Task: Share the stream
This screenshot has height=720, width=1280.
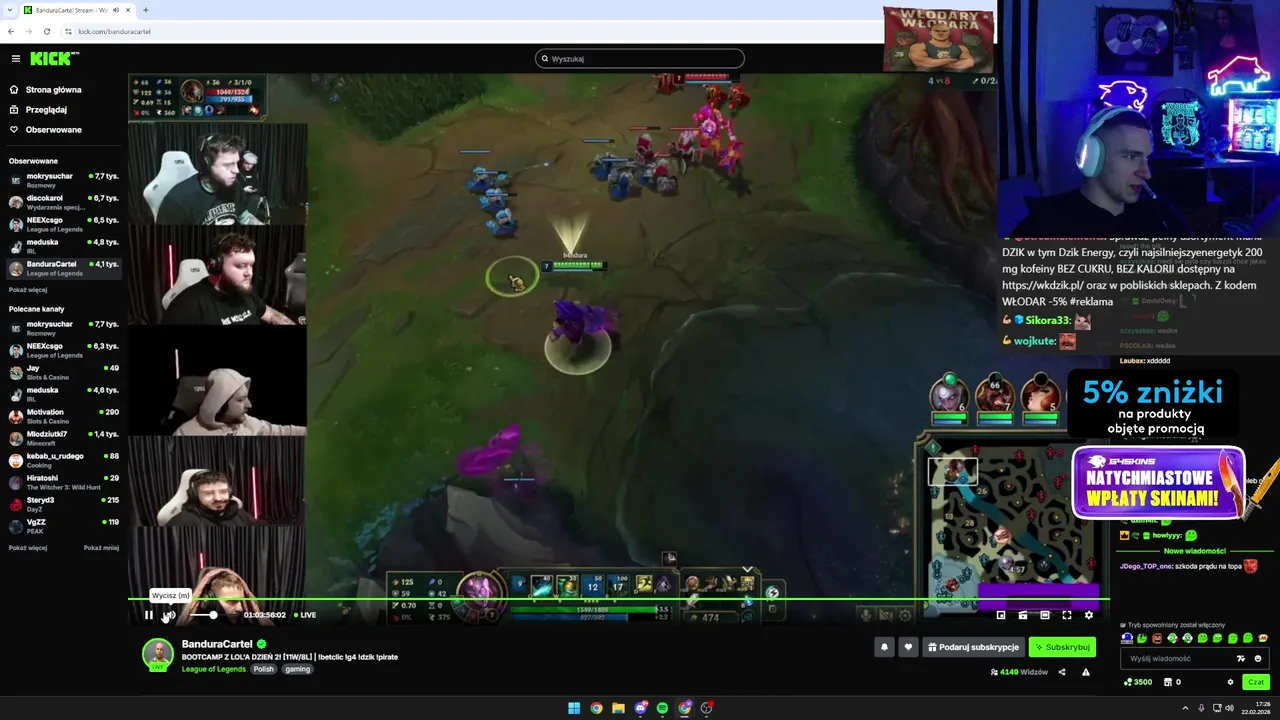Action: (1062, 672)
